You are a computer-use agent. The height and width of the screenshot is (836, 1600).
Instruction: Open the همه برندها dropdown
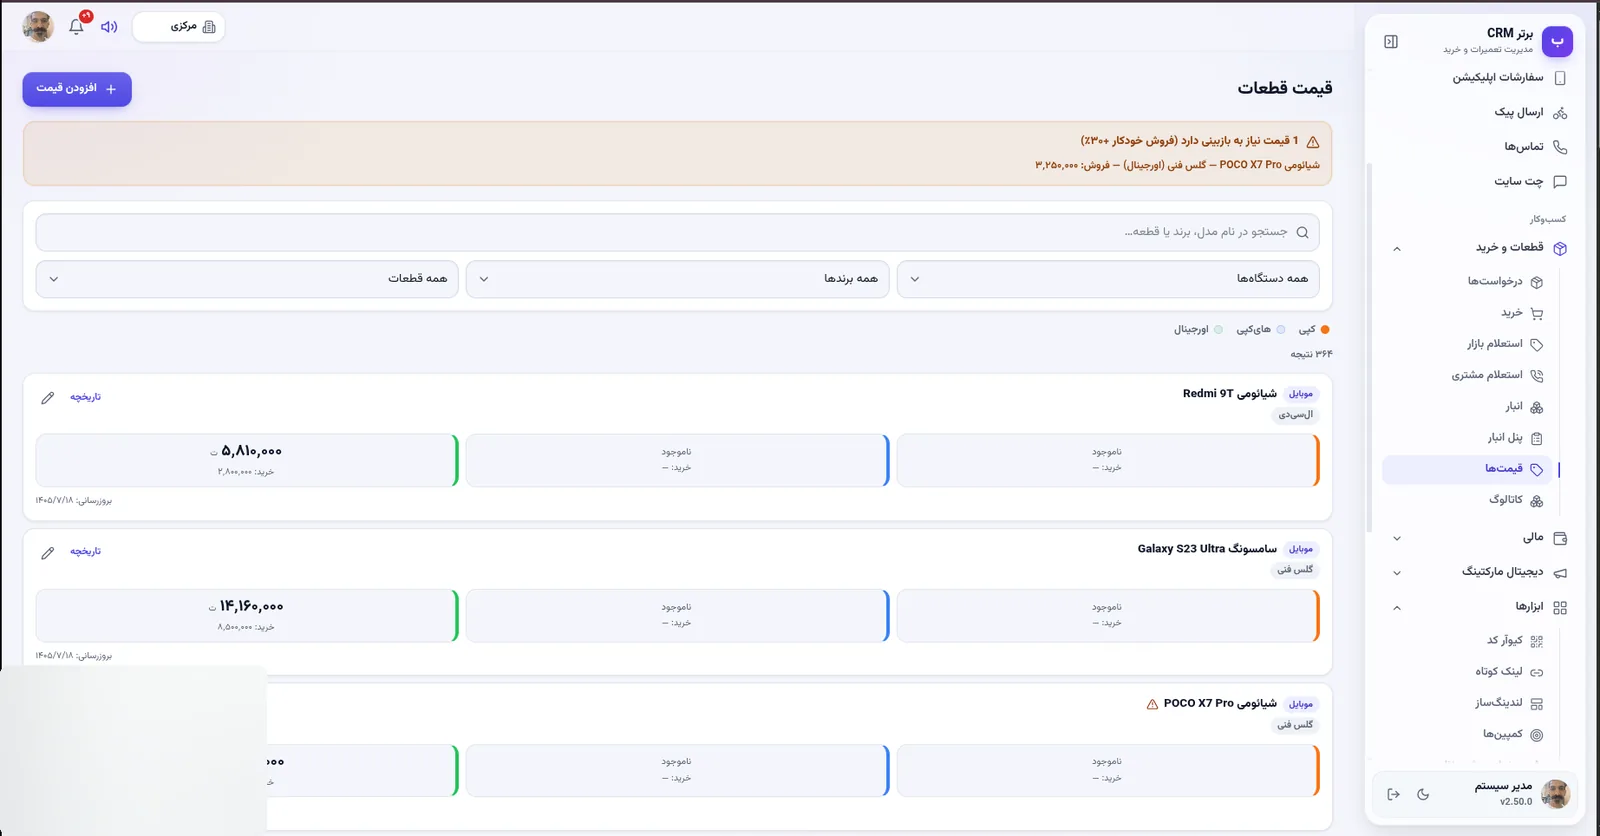pos(677,279)
